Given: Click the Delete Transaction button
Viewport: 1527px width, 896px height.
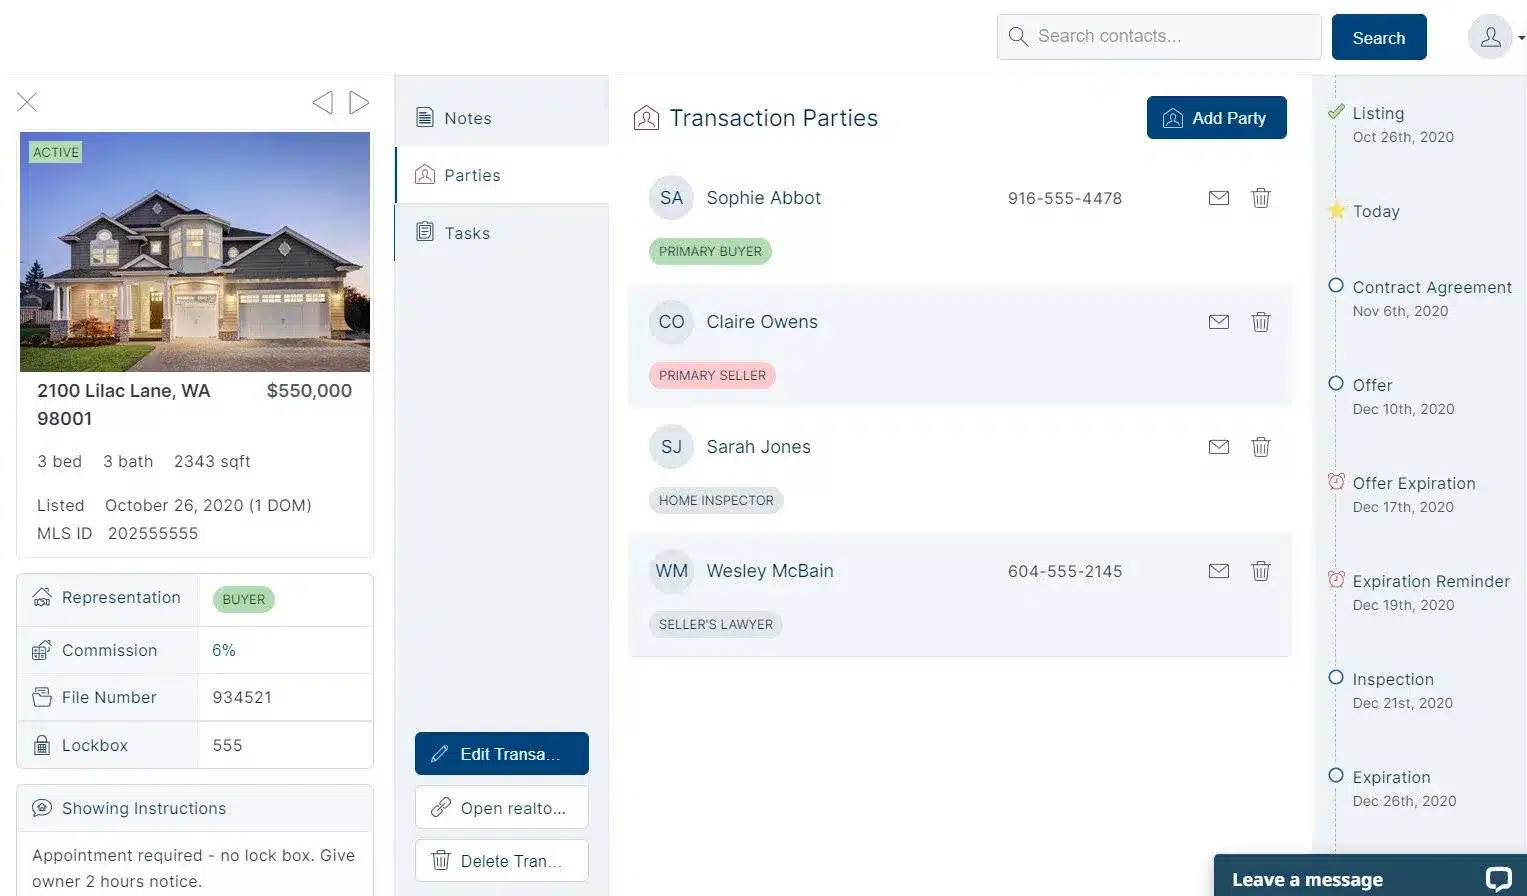Looking at the screenshot, I should [501, 861].
